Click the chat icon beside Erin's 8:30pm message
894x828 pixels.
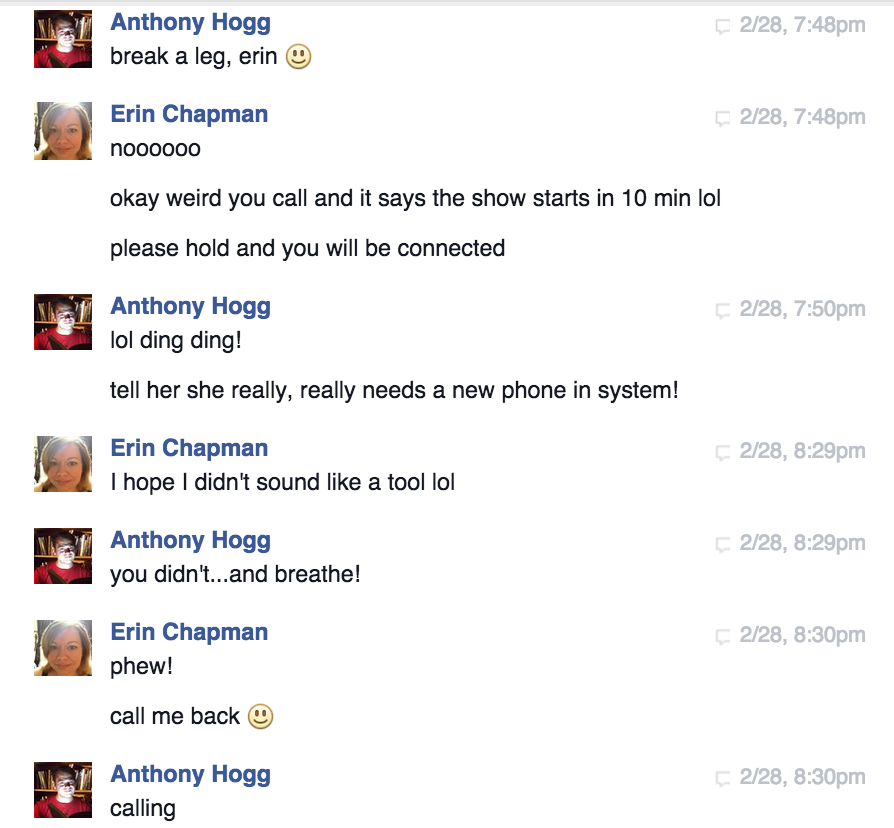pyautogui.click(x=722, y=636)
